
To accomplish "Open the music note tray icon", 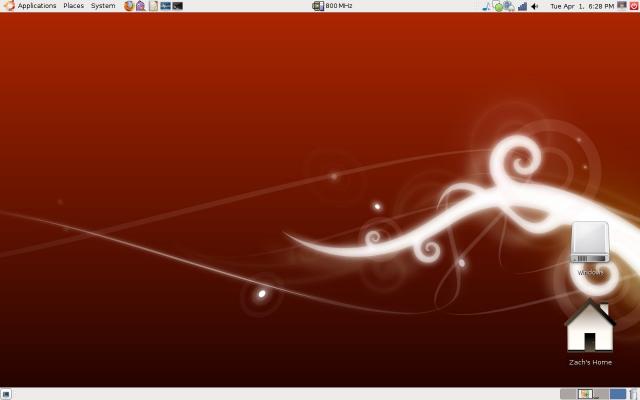I will (x=487, y=7).
